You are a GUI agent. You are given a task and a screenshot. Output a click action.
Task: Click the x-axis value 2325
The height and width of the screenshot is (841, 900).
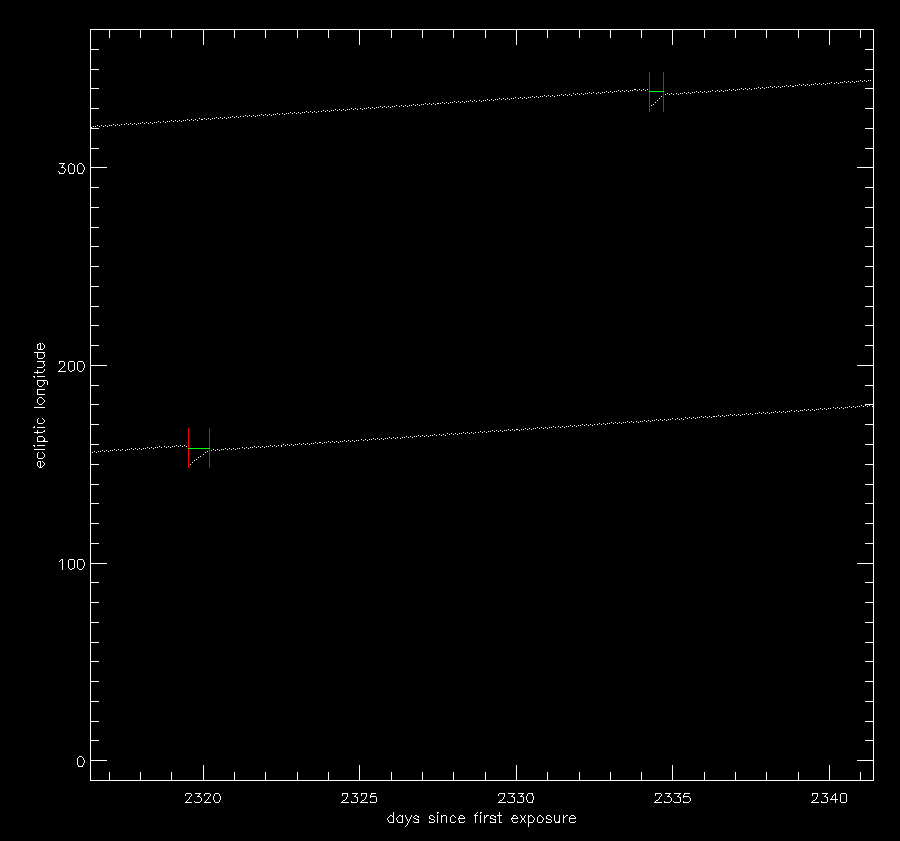[x=359, y=798]
